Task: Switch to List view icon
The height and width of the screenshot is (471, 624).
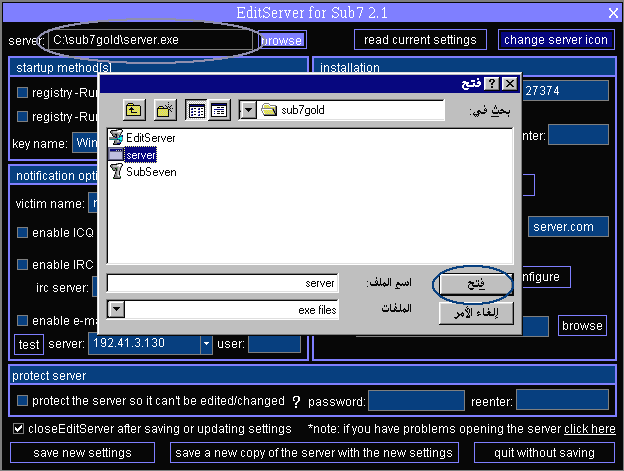Action: (196, 110)
